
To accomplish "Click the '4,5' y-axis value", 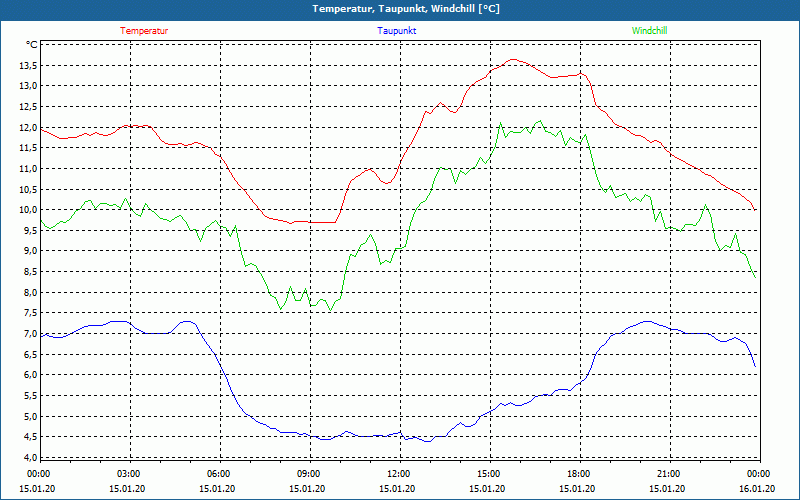I will click(31, 437).
